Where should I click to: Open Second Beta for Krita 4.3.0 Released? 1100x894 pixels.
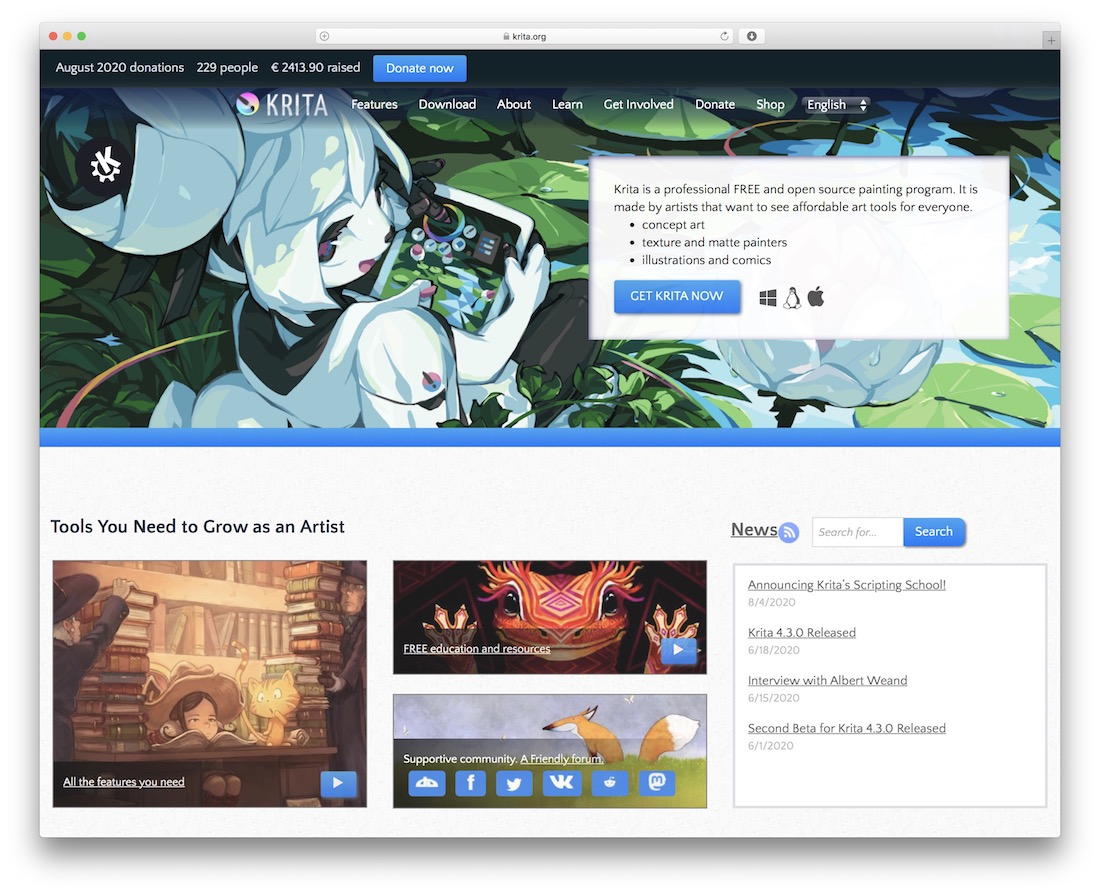coord(847,728)
